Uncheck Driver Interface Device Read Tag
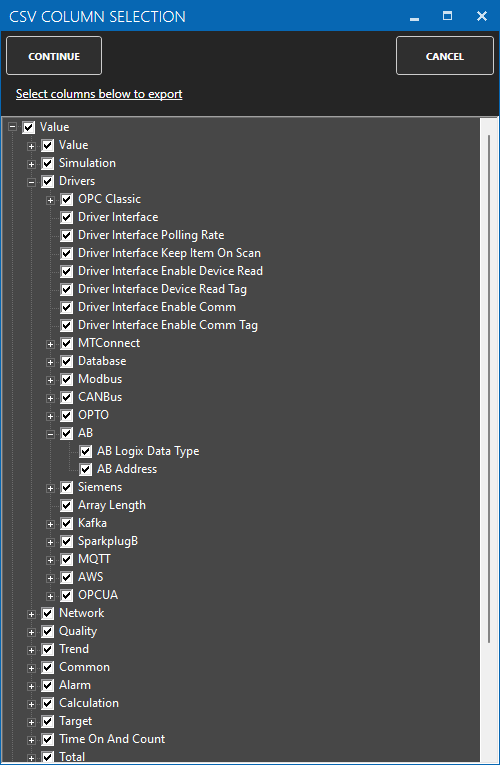This screenshot has height=765, width=500. (67, 290)
